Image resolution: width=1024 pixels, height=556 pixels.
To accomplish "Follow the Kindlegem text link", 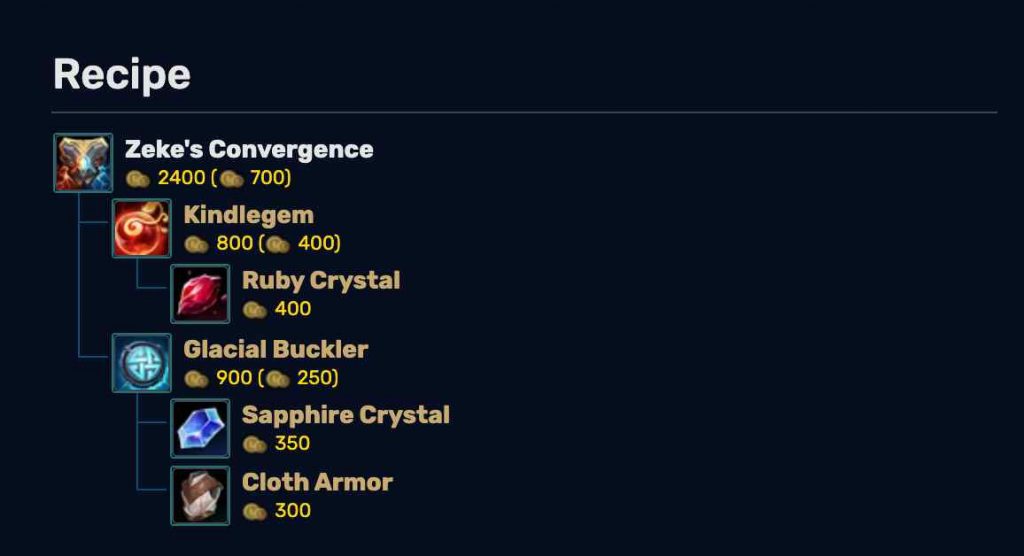I will point(249,215).
